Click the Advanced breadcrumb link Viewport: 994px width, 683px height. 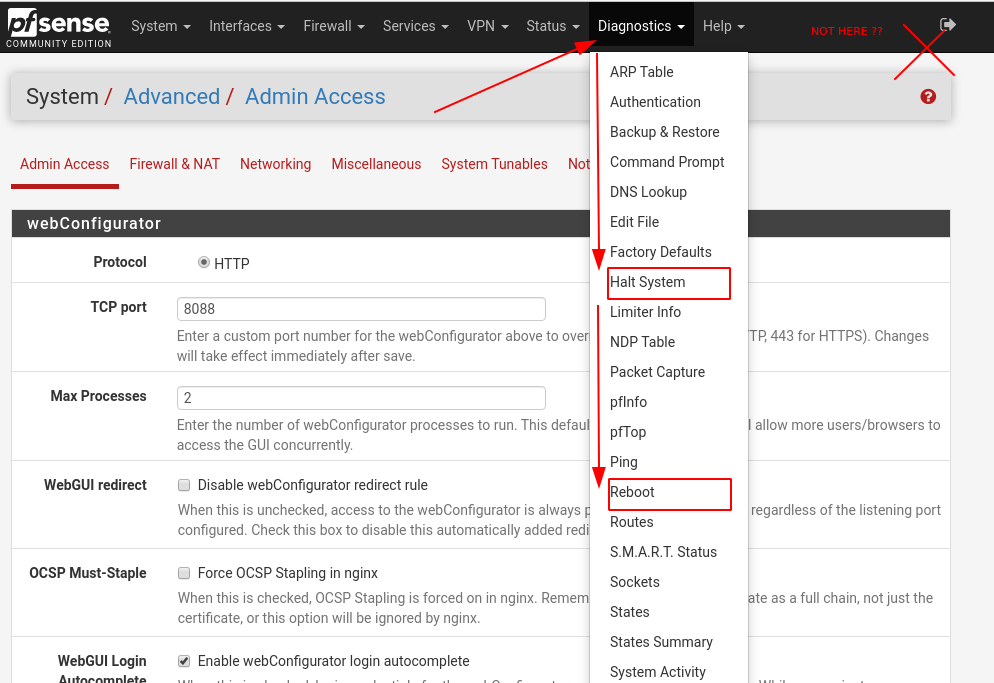[171, 96]
